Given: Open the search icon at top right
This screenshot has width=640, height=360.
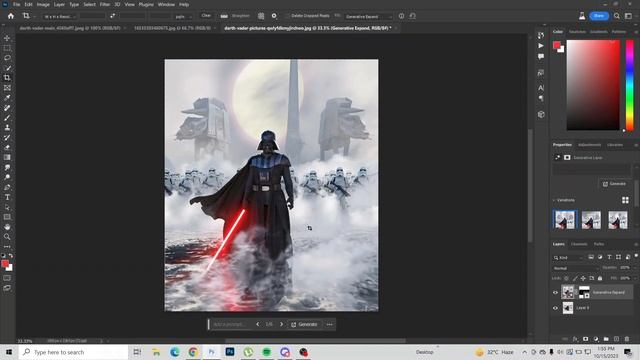Looking at the screenshot, I should 617,16.
